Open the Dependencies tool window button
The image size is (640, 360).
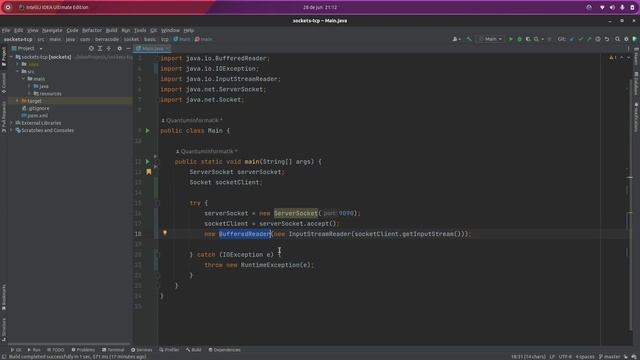(224, 350)
